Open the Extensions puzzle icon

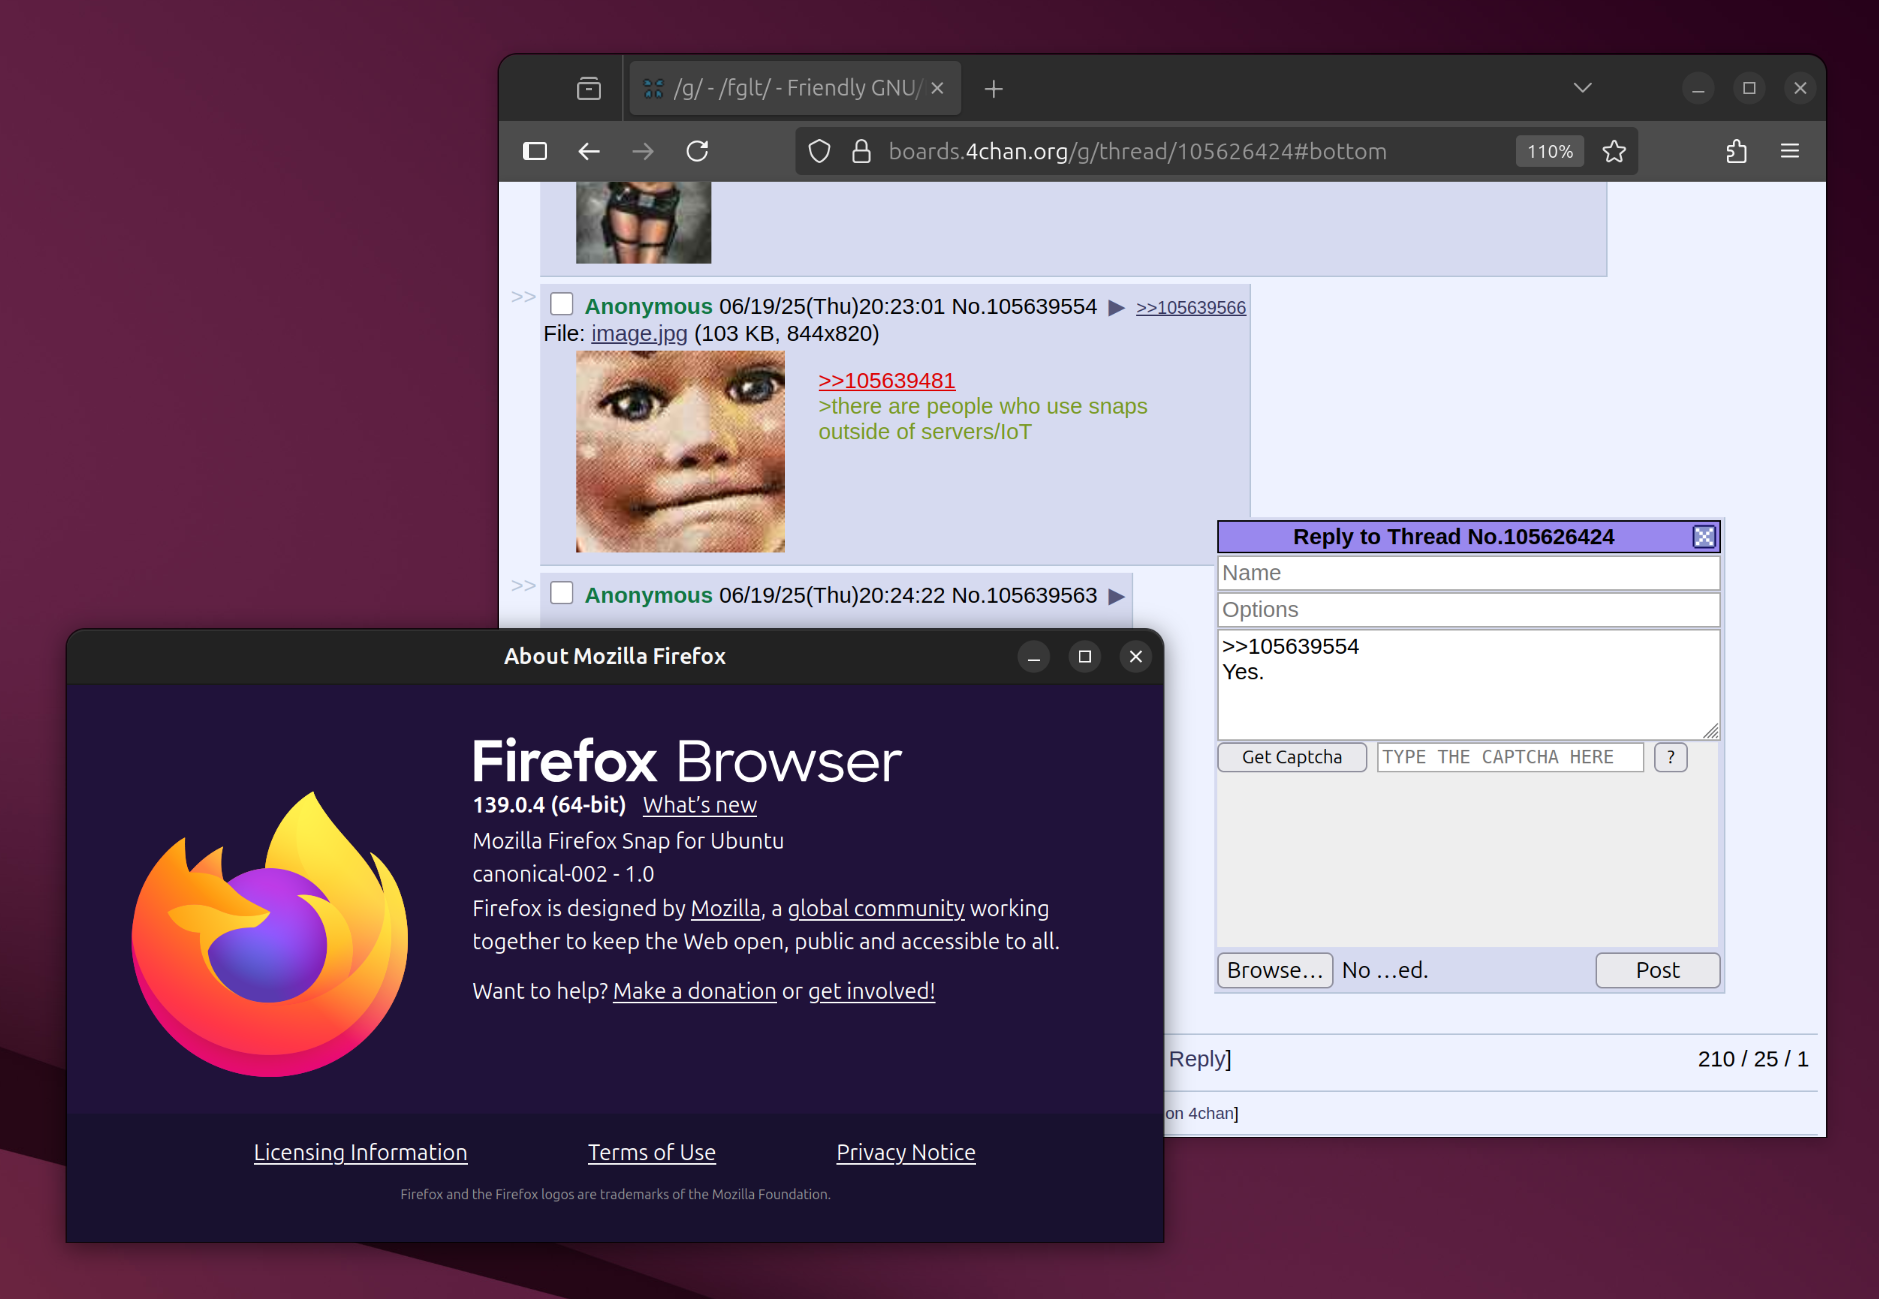tap(1736, 151)
